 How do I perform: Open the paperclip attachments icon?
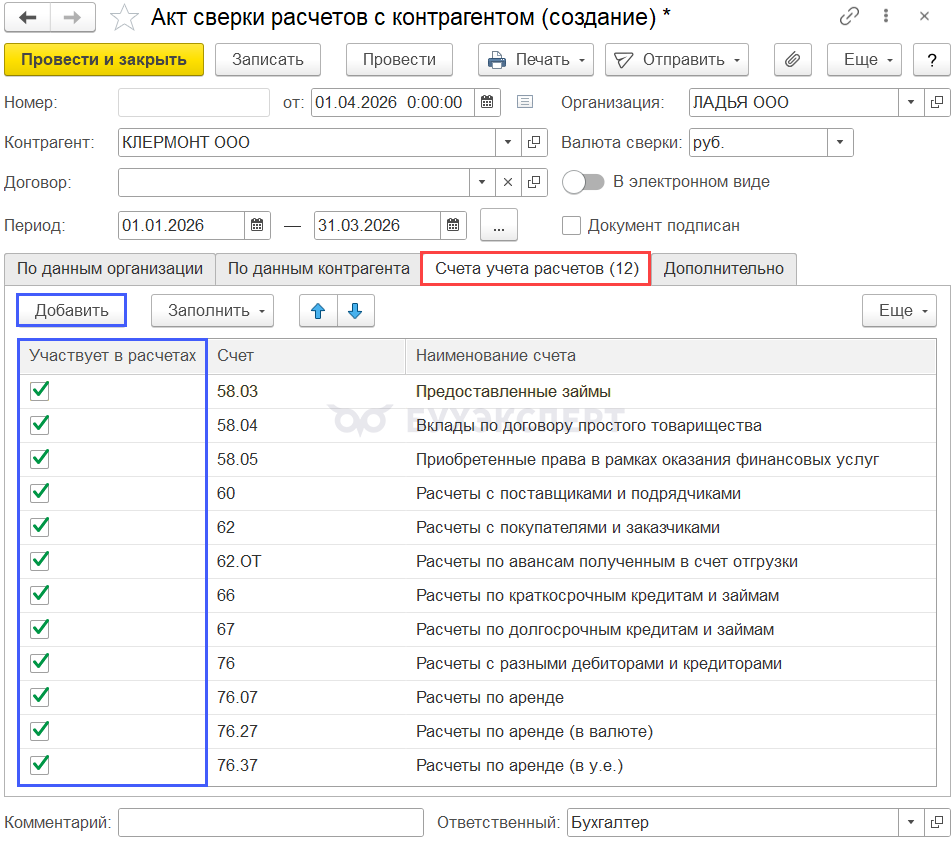tap(792, 59)
